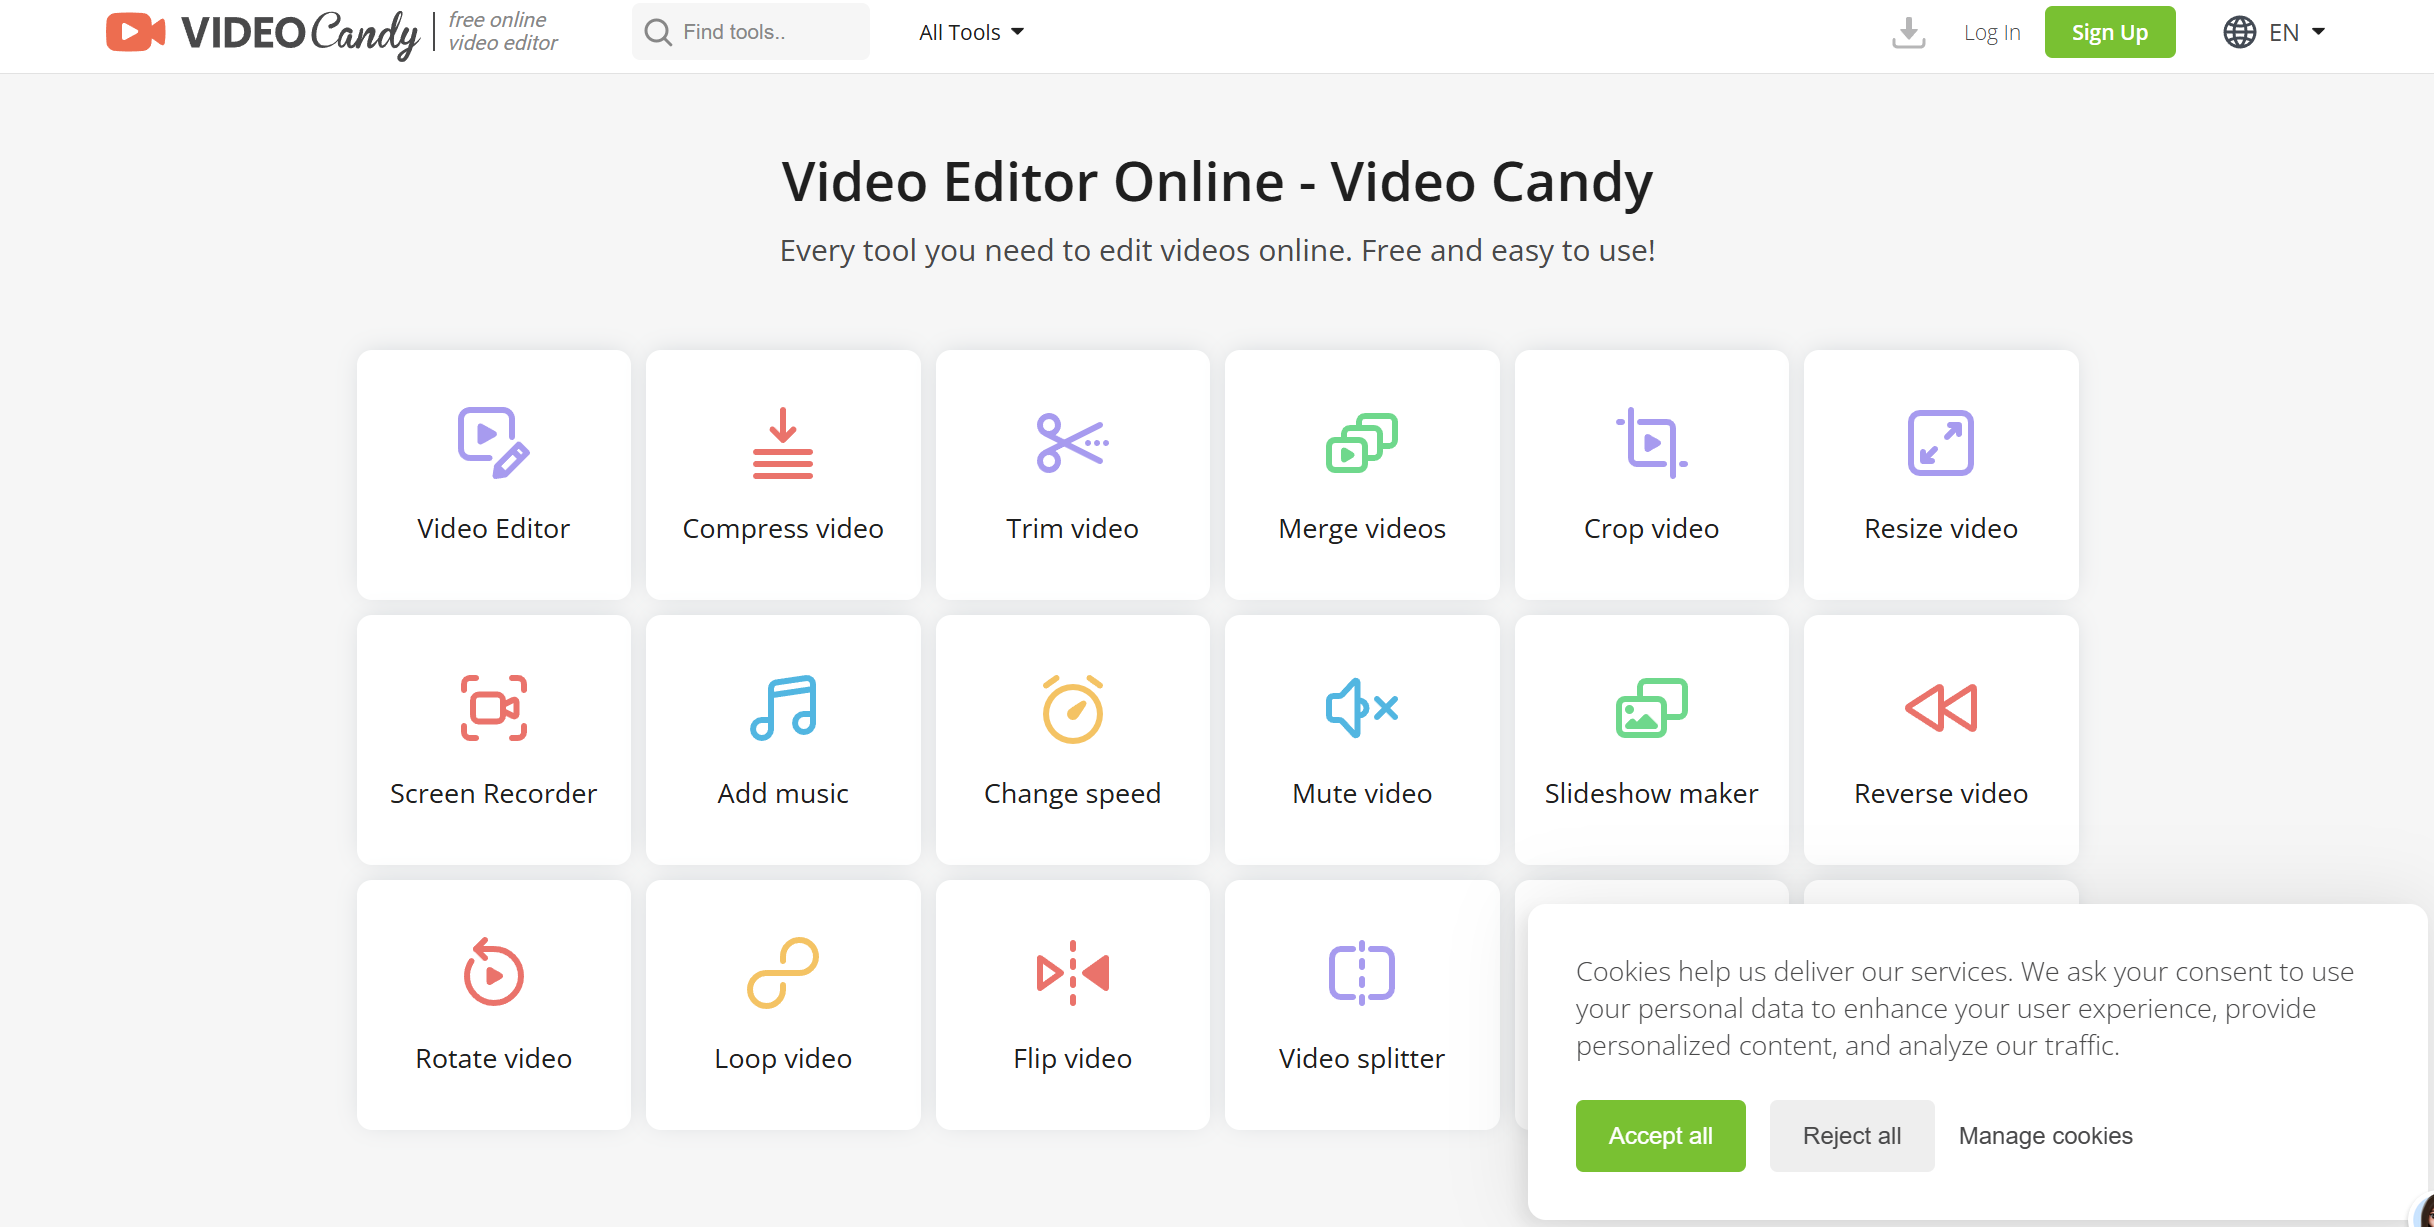Click the VIDEO Candy wordmark text
Screen dimensions: 2434x1227
click(x=299, y=34)
